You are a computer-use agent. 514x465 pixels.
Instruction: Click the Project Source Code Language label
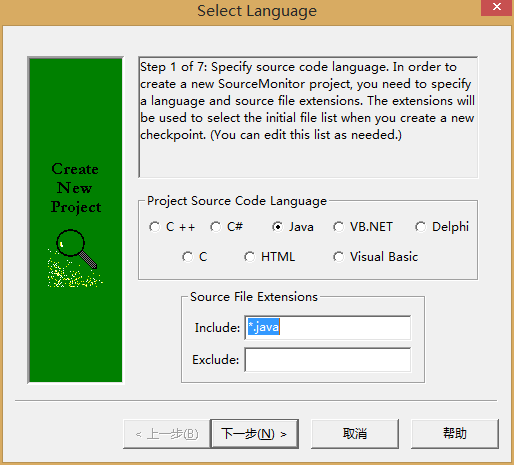[237, 201]
